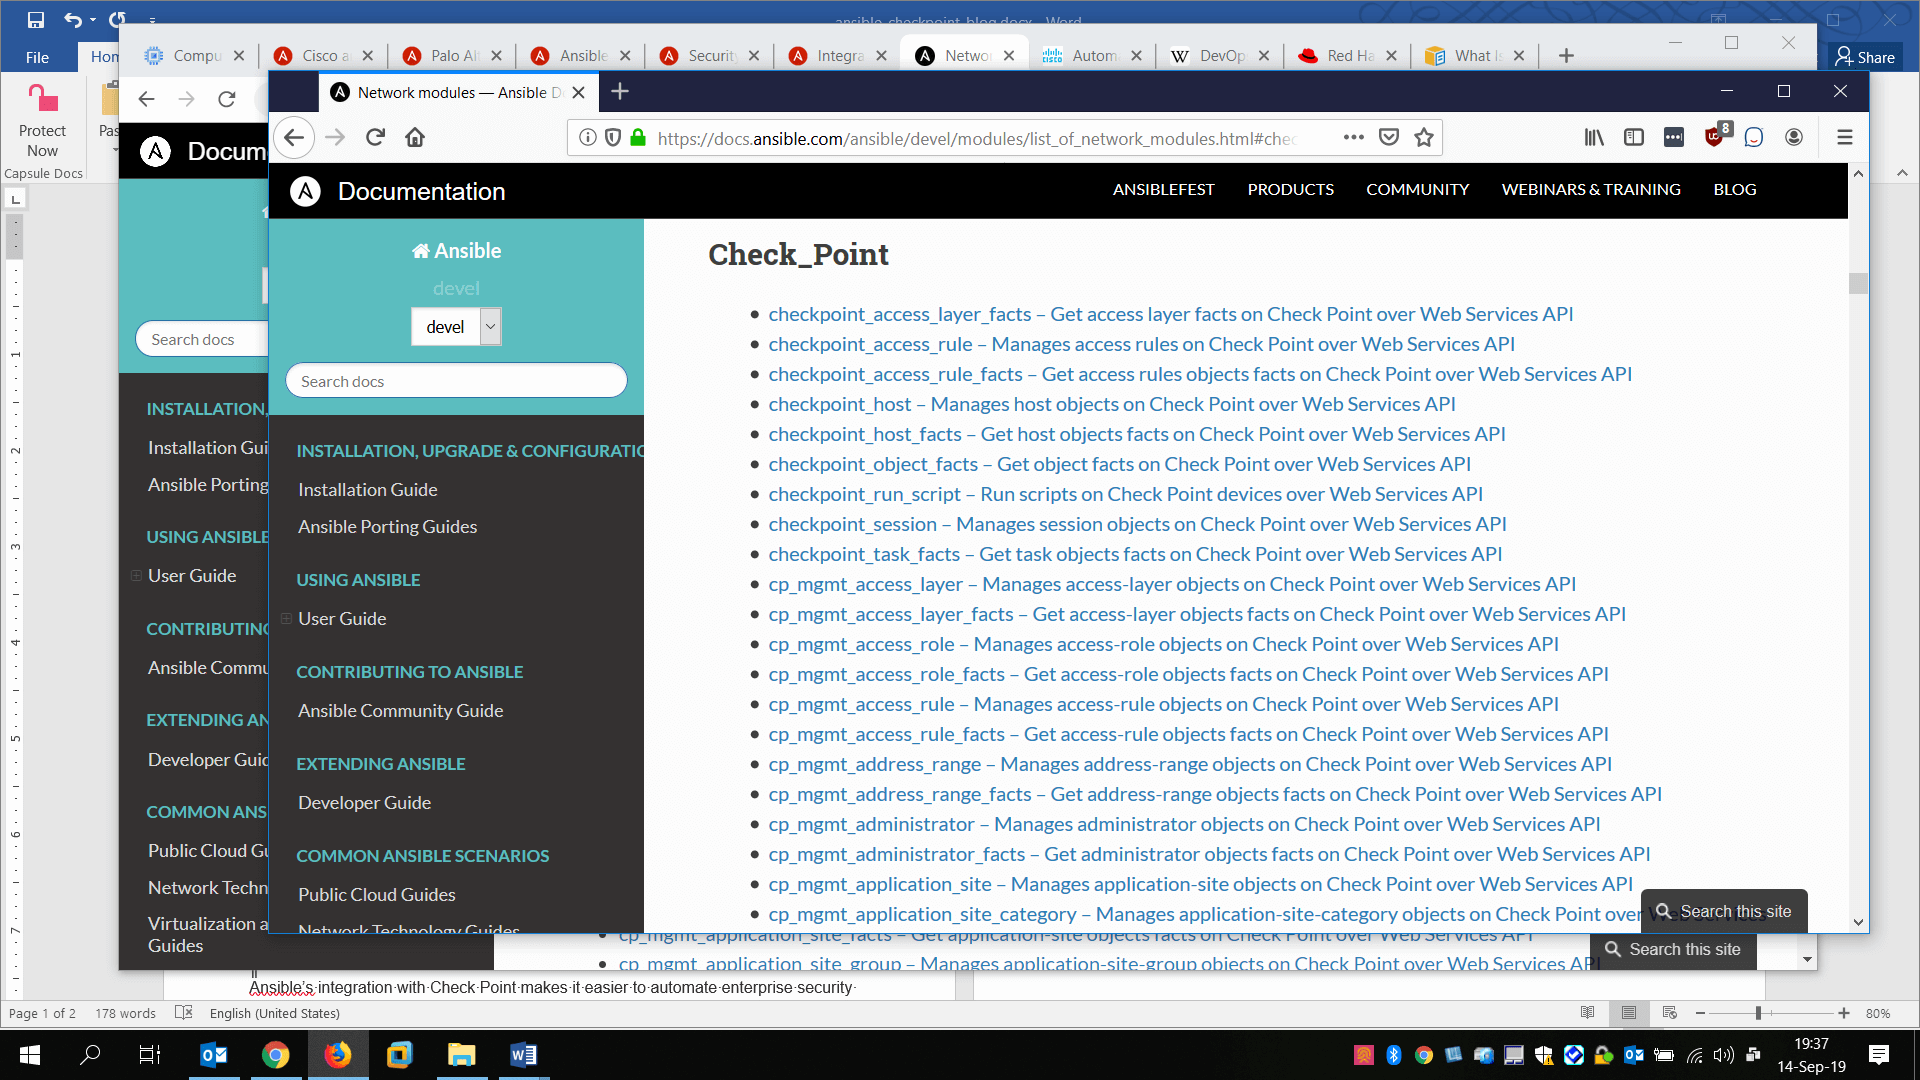1920x1080 pixels.
Task: Open cp_mgmt_access_role module link
Action: point(1163,644)
